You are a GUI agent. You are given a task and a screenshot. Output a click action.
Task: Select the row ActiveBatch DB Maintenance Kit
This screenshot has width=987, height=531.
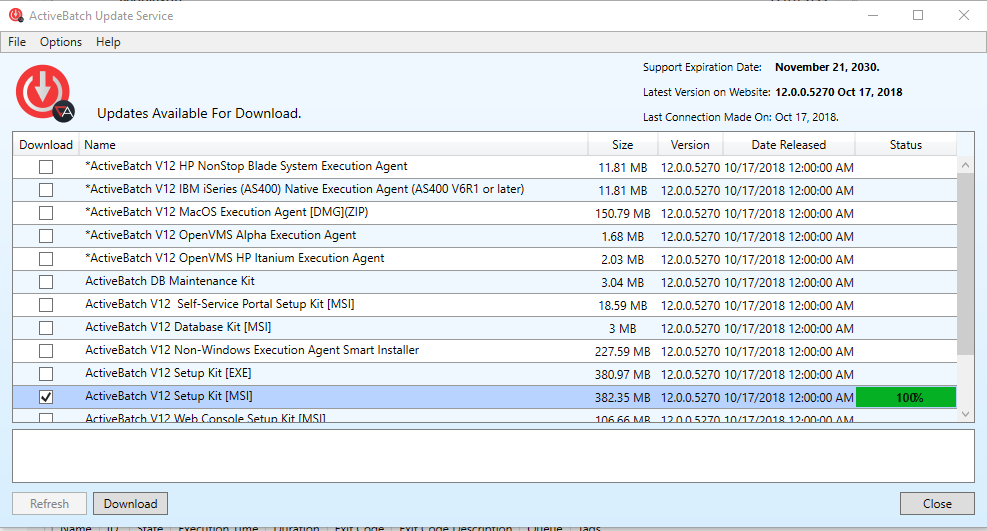[x=484, y=282]
